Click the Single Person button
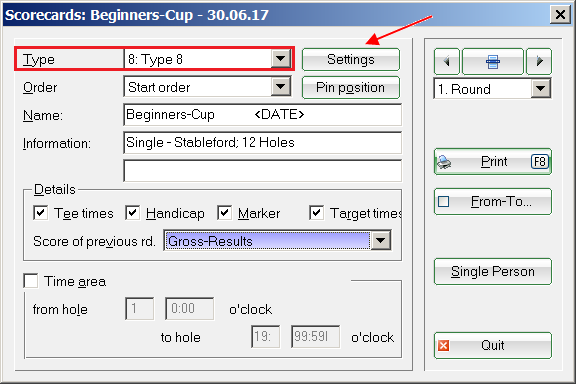 pyautogui.click(x=493, y=272)
